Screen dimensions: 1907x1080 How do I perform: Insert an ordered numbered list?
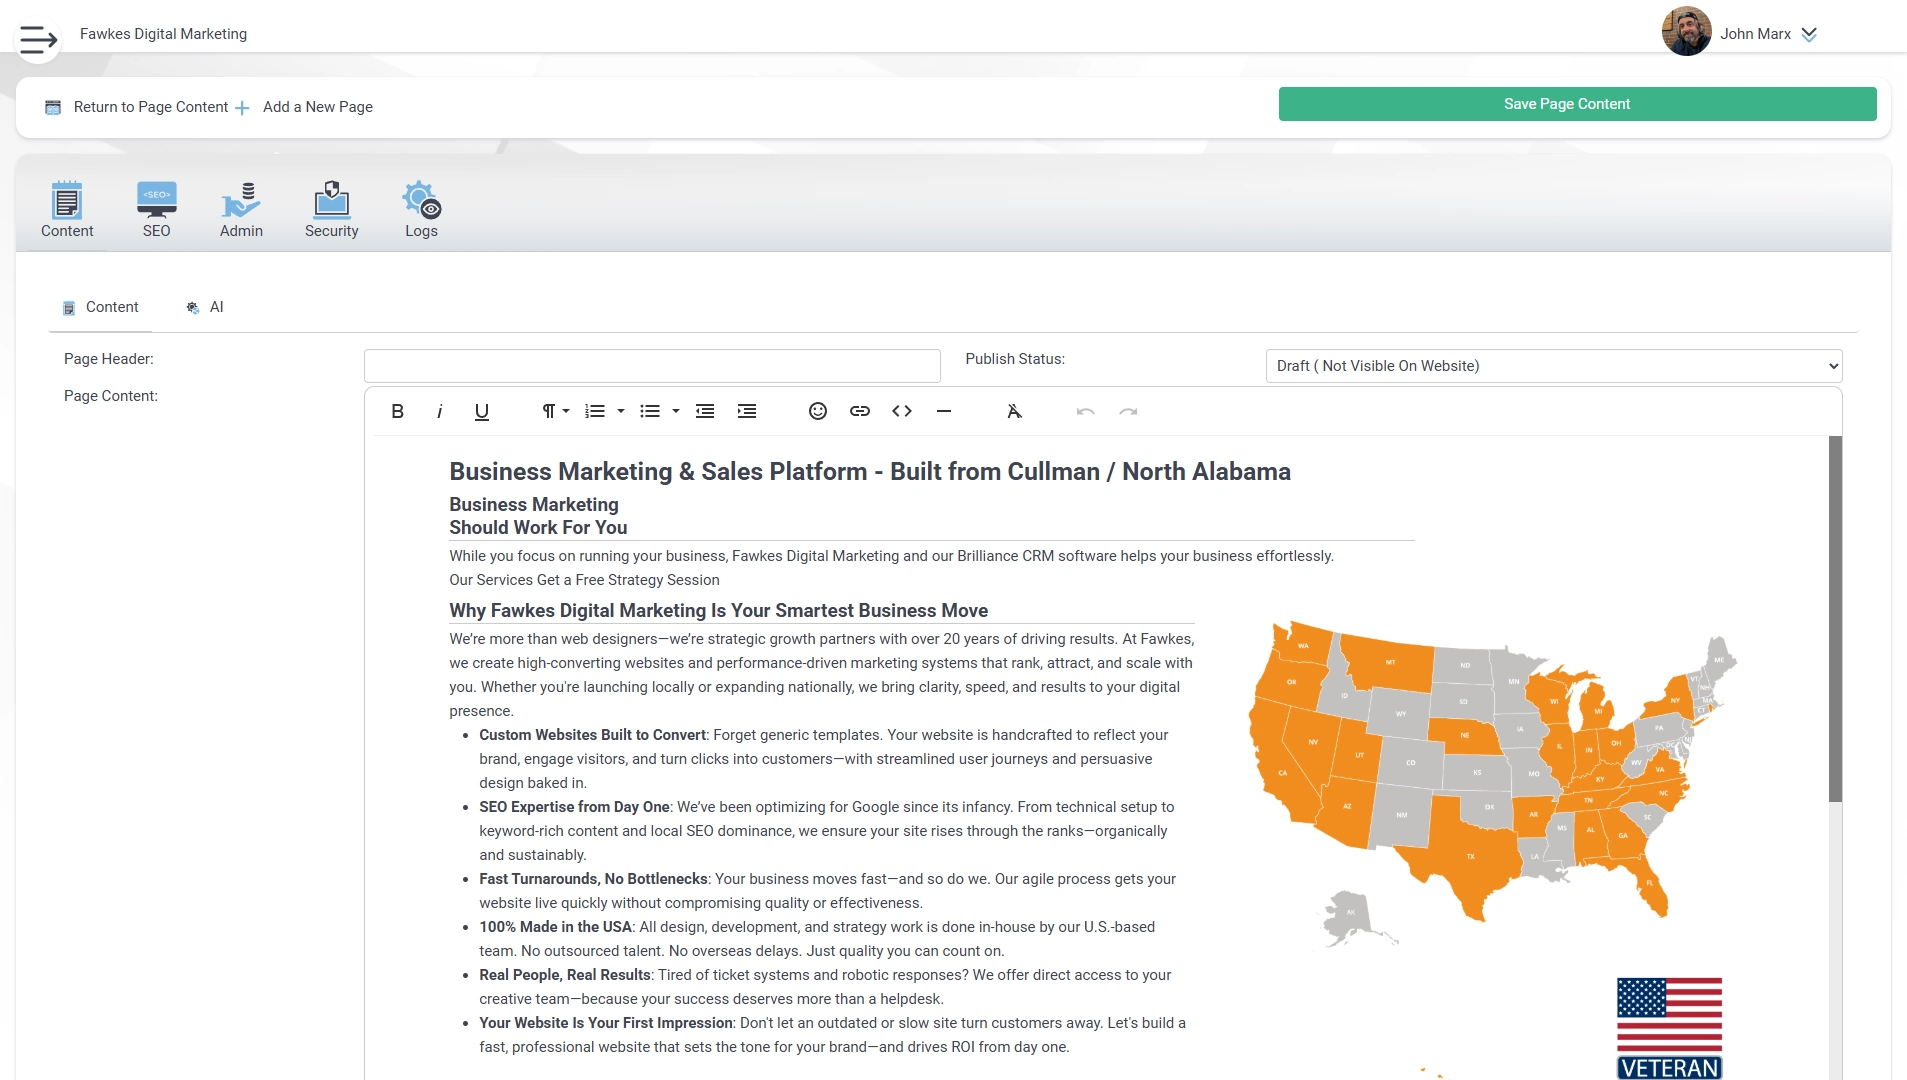pyautogui.click(x=595, y=411)
